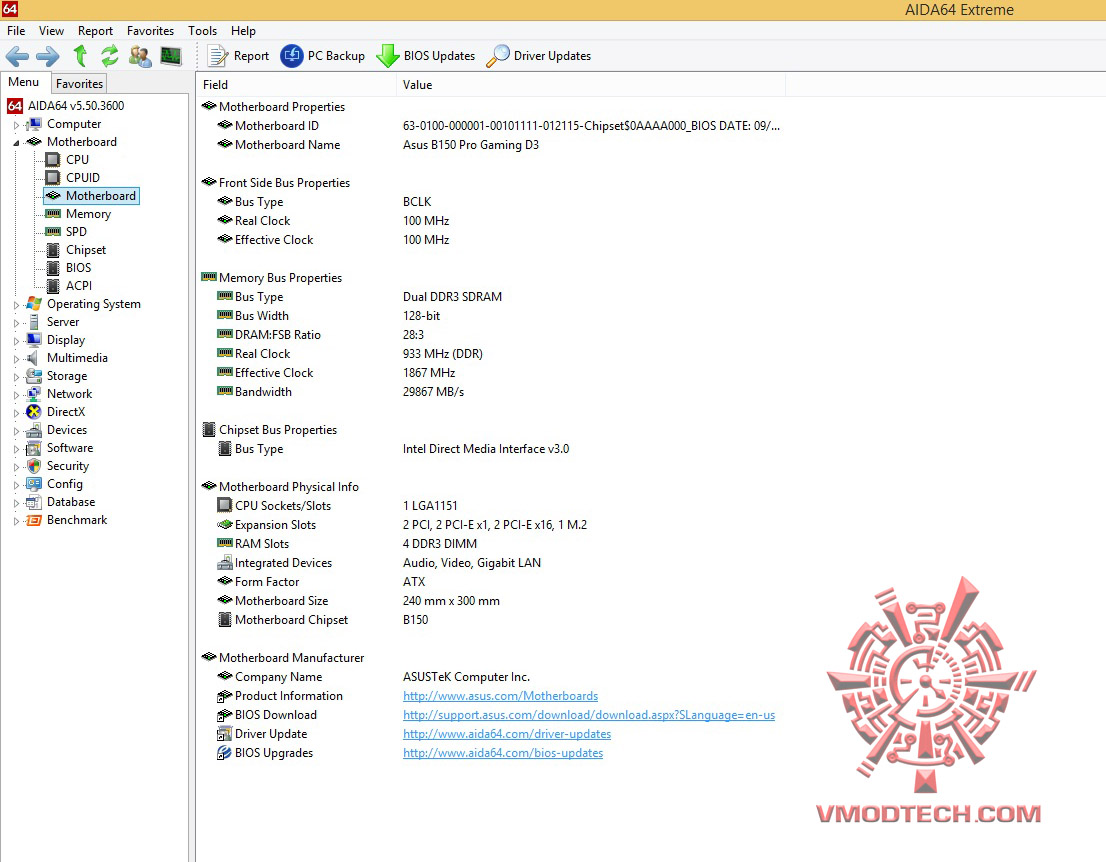Click the Software icon in tree

tap(33, 448)
